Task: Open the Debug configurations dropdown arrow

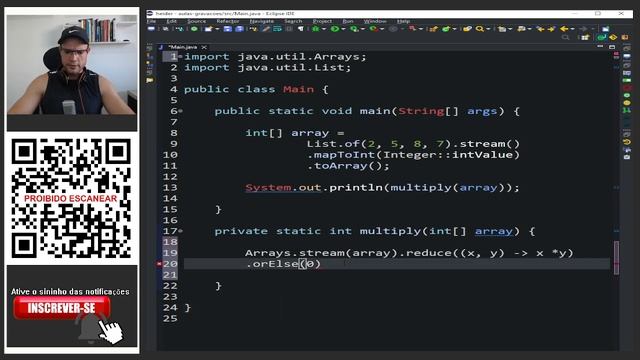Action: (x=324, y=29)
